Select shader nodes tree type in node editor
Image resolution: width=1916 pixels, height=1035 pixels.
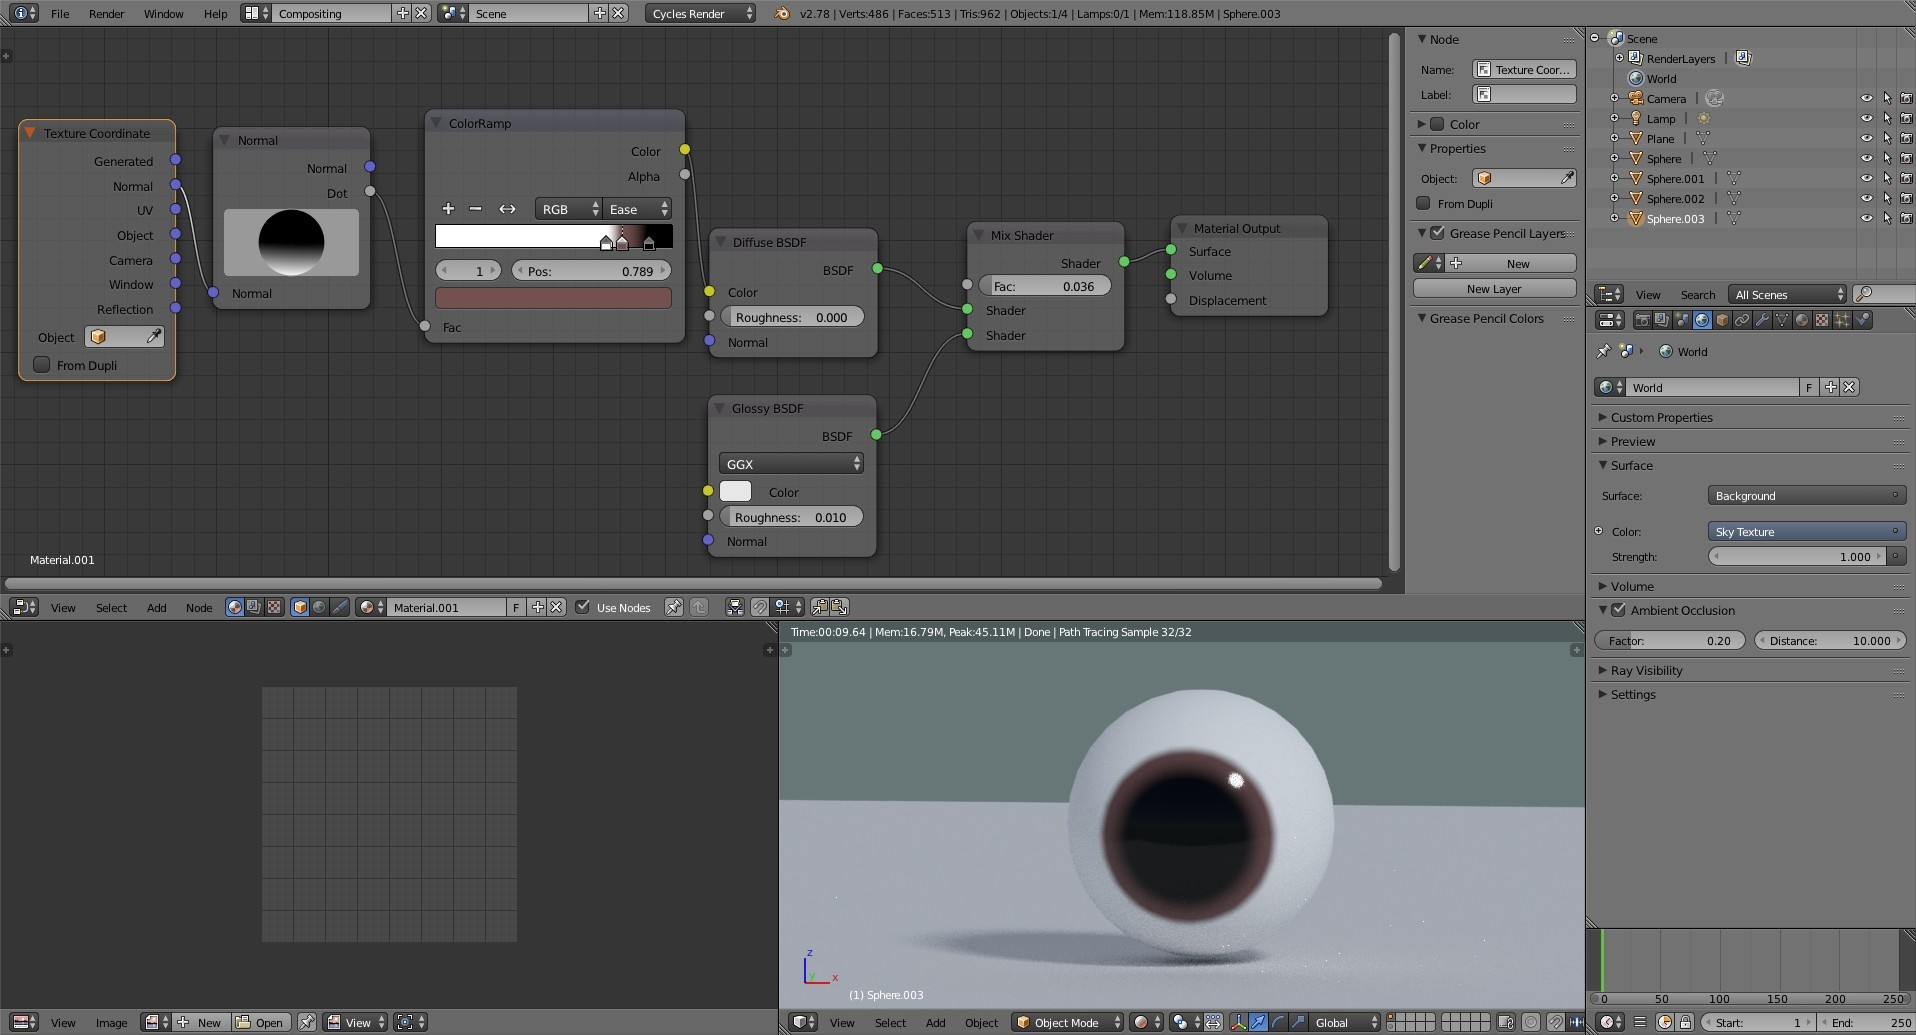pyautogui.click(x=234, y=607)
